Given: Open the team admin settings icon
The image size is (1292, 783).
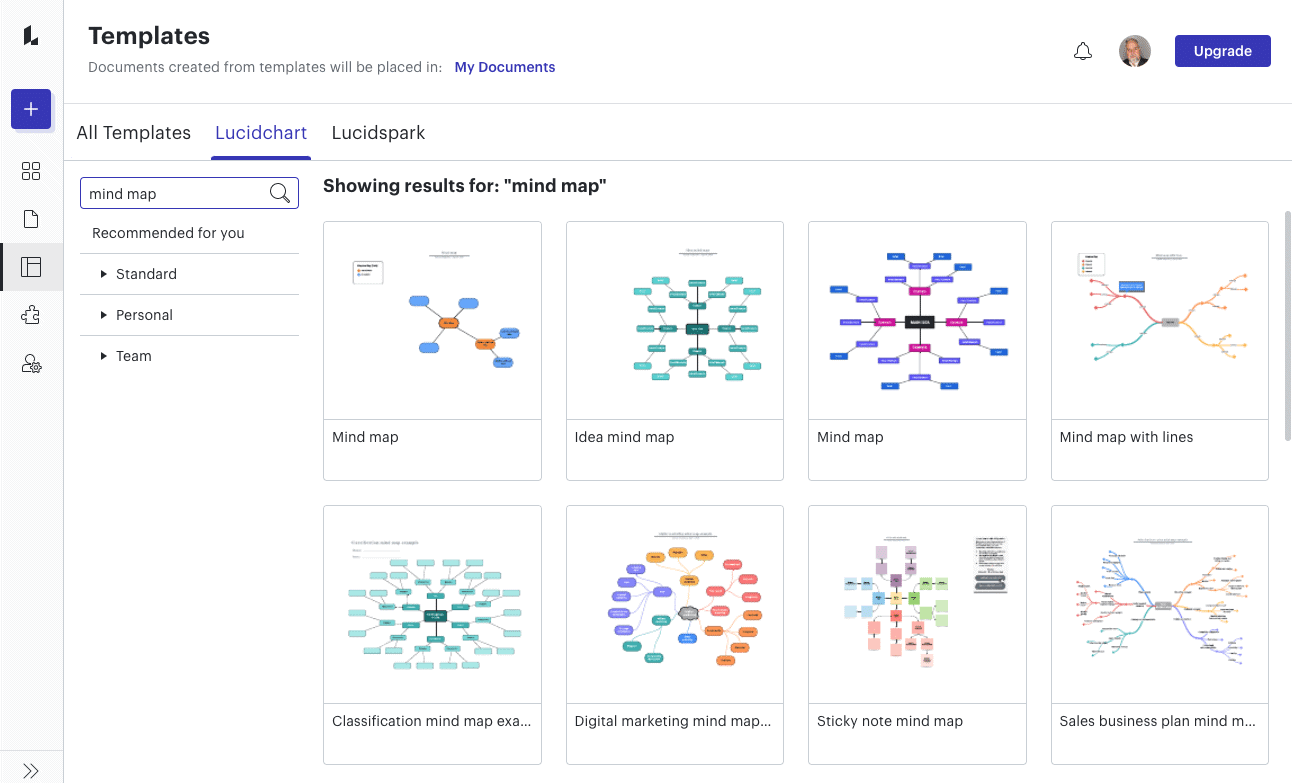Looking at the screenshot, I should (31, 364).
